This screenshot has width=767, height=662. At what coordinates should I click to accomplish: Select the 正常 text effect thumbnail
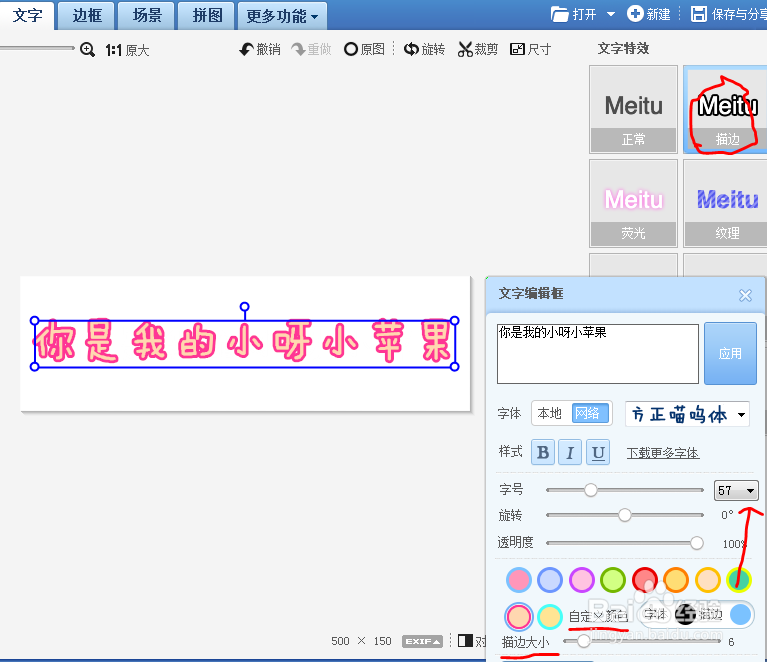[x=633, y=110]
